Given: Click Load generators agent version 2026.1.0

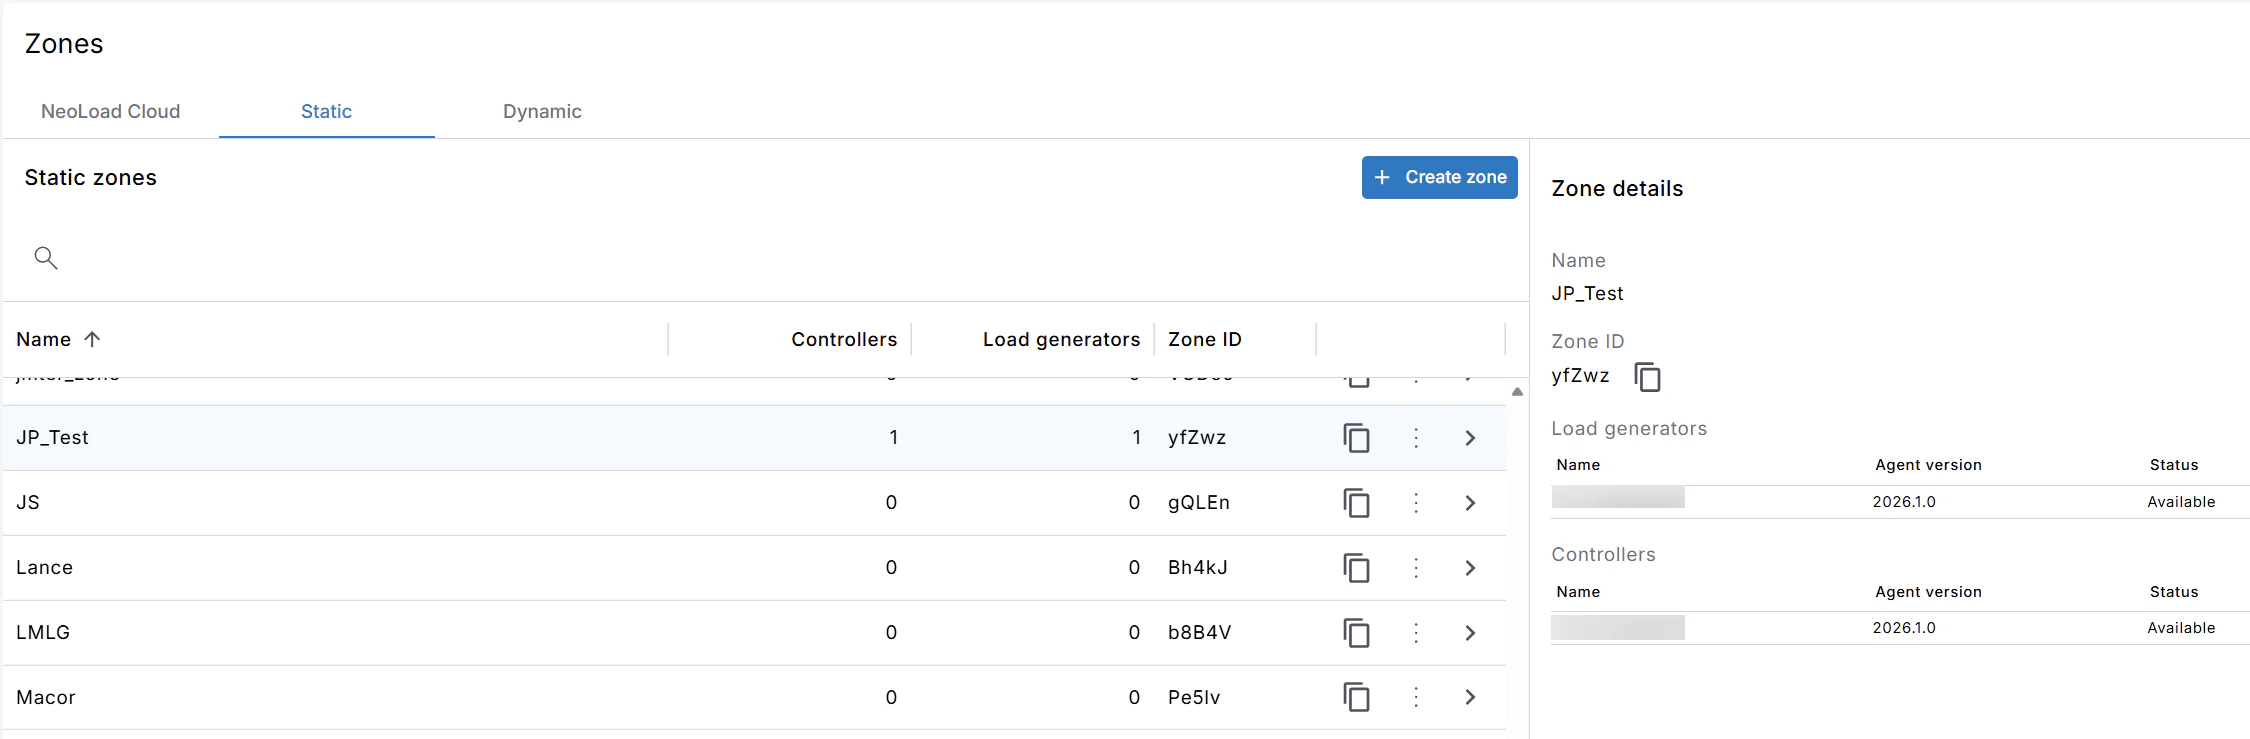Looking at the screenshot, I should [x=1904, y=502].
